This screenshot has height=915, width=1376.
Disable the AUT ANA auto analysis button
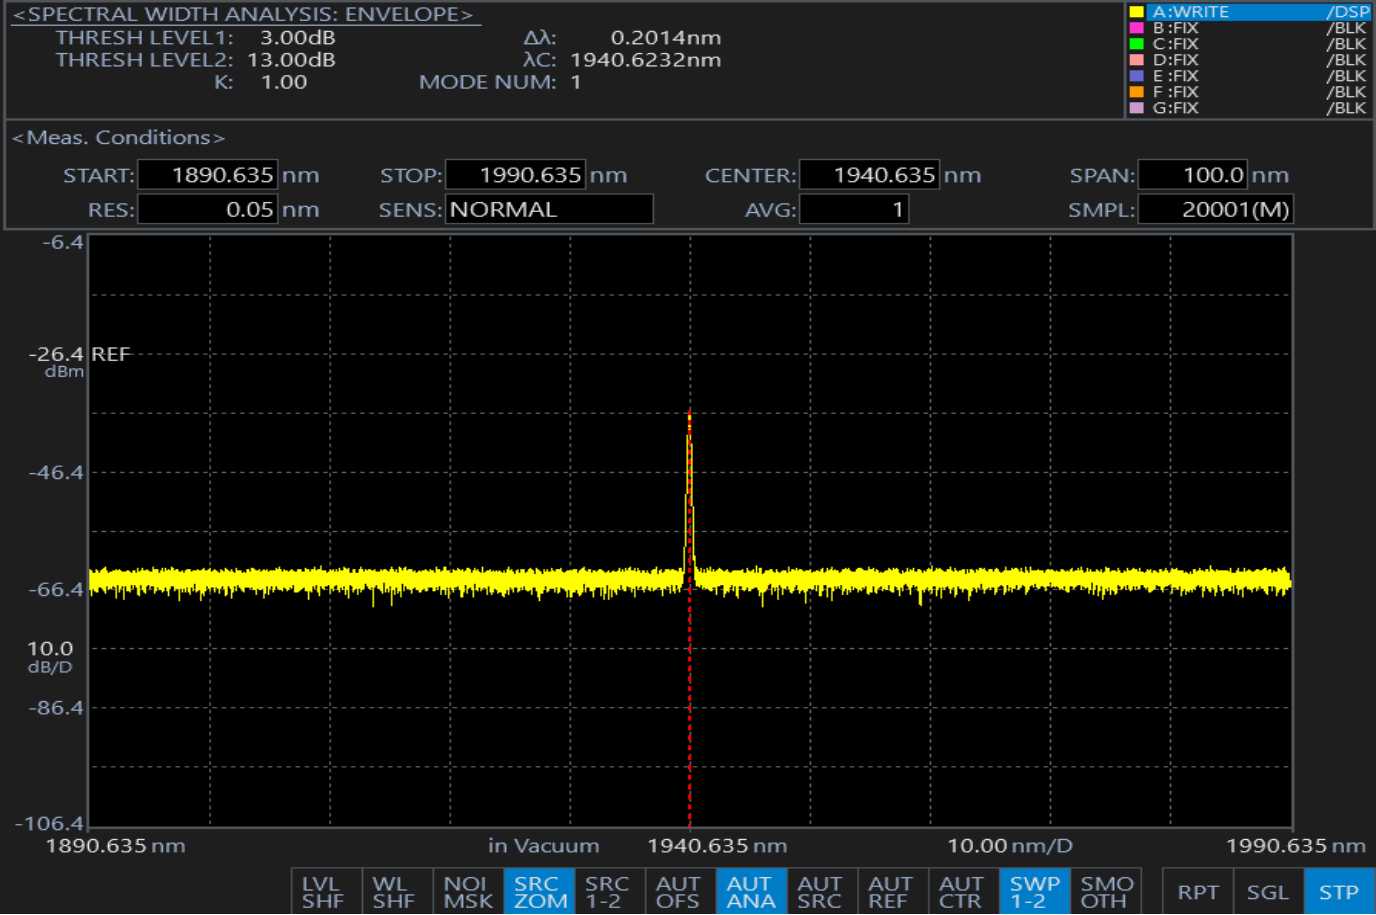(750, 892)
